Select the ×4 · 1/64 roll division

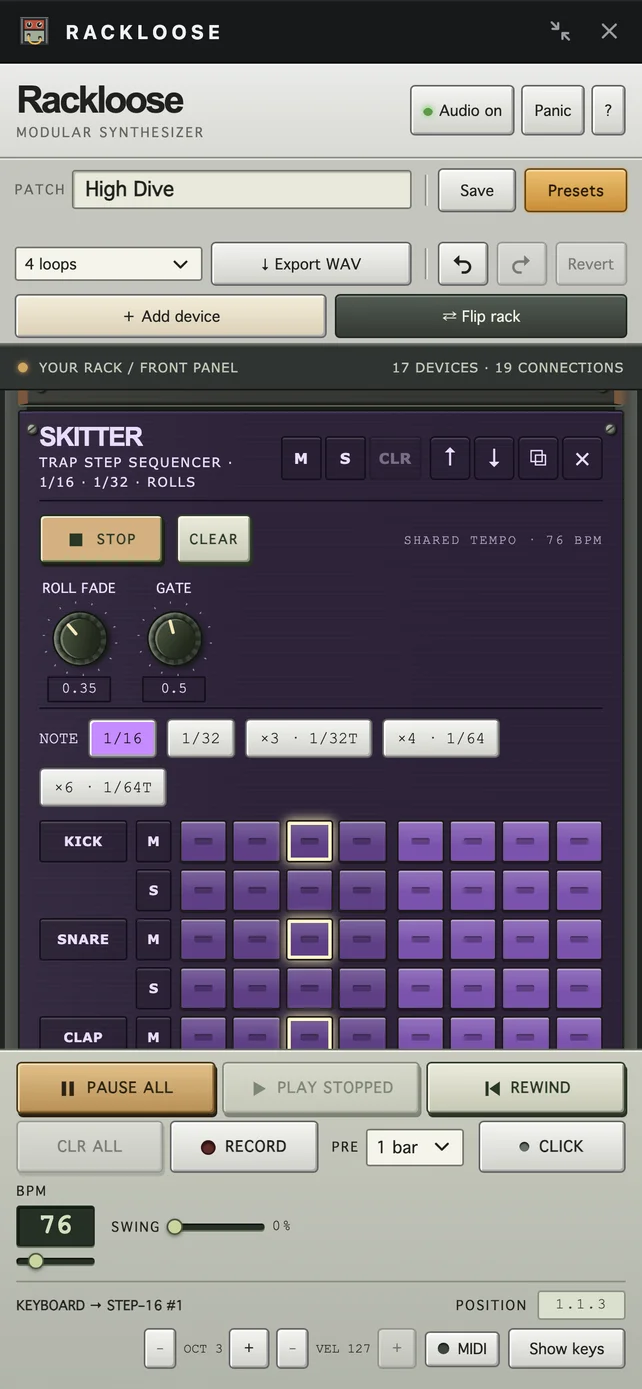coord(441,738)
